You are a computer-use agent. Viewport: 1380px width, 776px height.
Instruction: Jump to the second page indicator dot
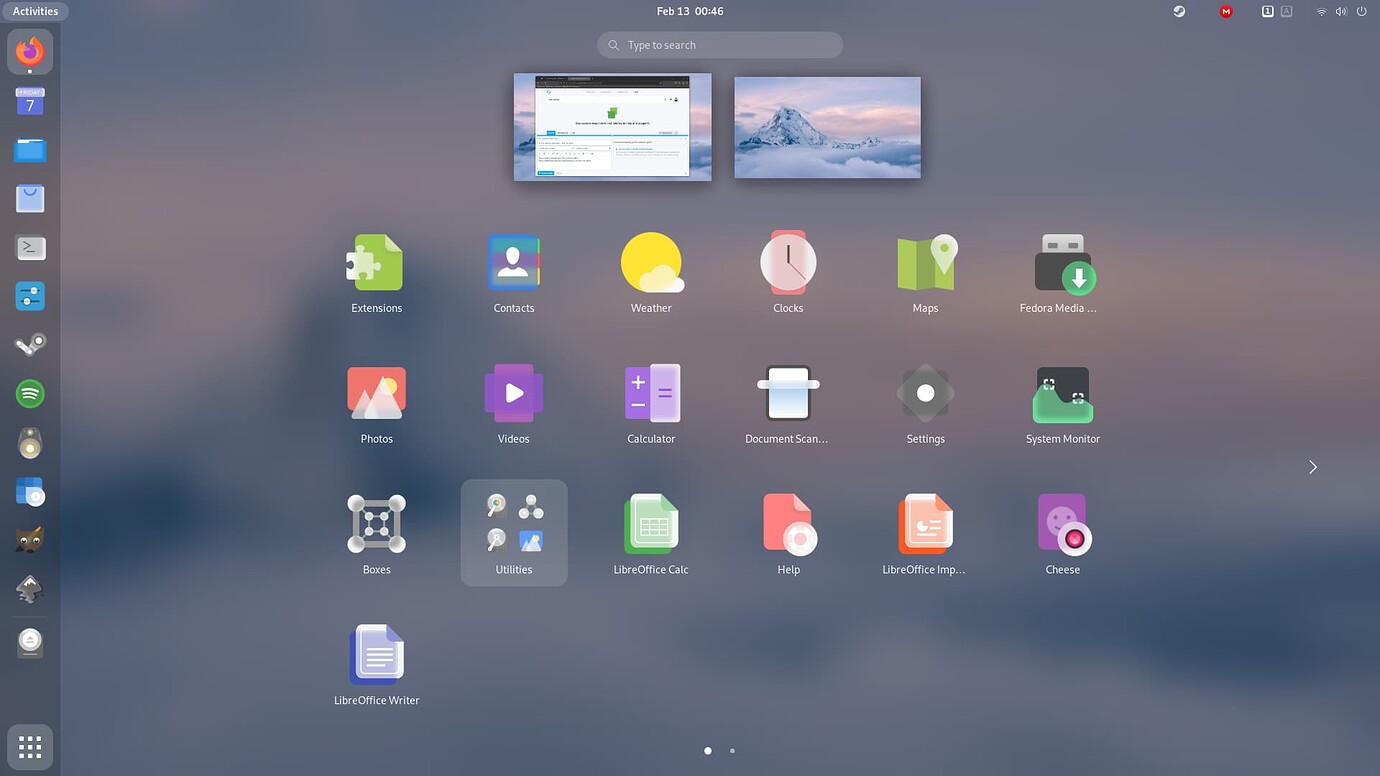tap(732, 750)
